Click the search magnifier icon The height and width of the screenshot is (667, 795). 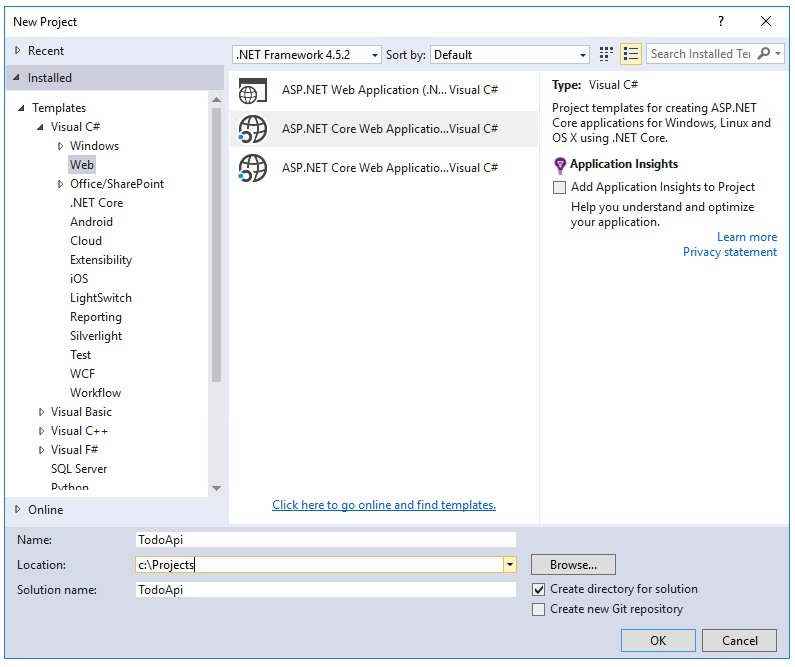pyautogui.click(x=763, y=53)
